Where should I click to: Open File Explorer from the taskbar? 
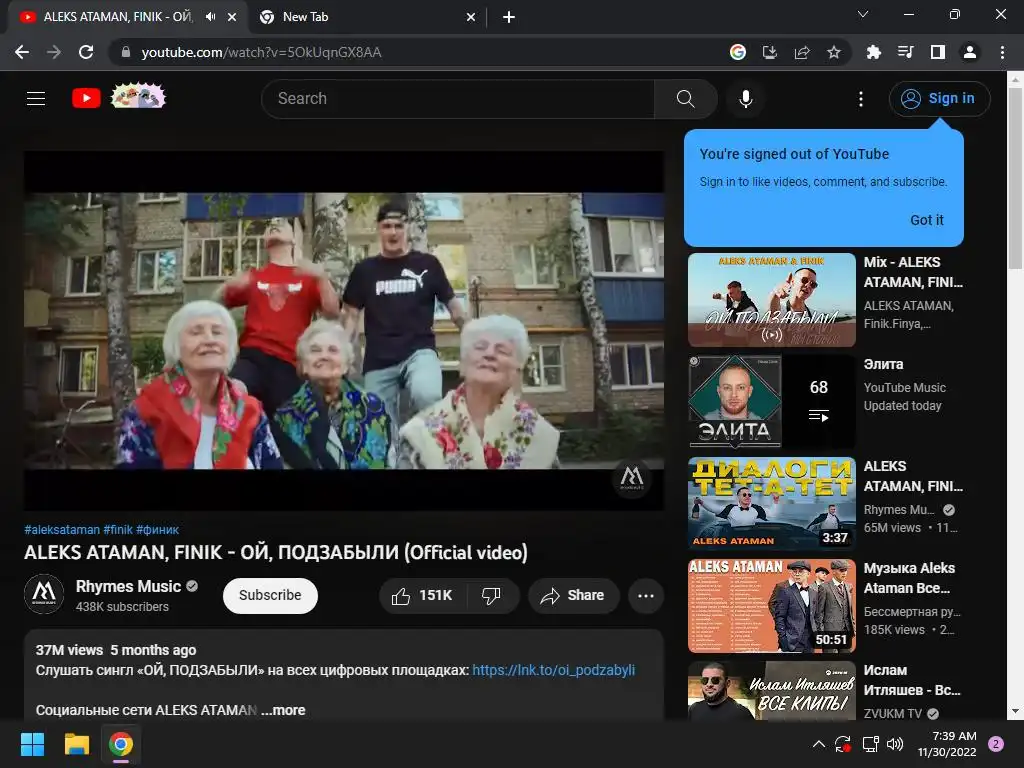click(76, 744)
